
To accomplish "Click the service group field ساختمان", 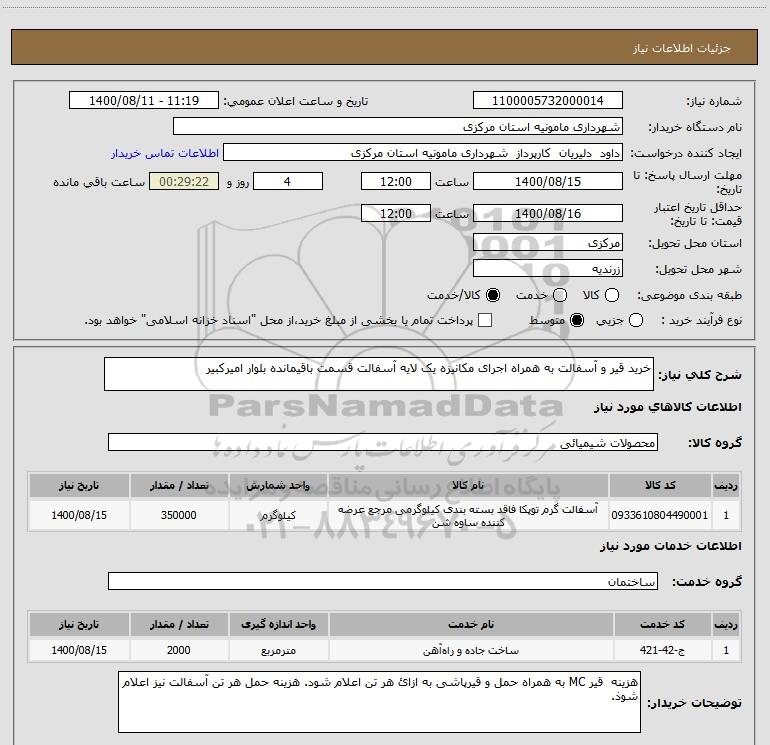I will [x=383, y=581].
